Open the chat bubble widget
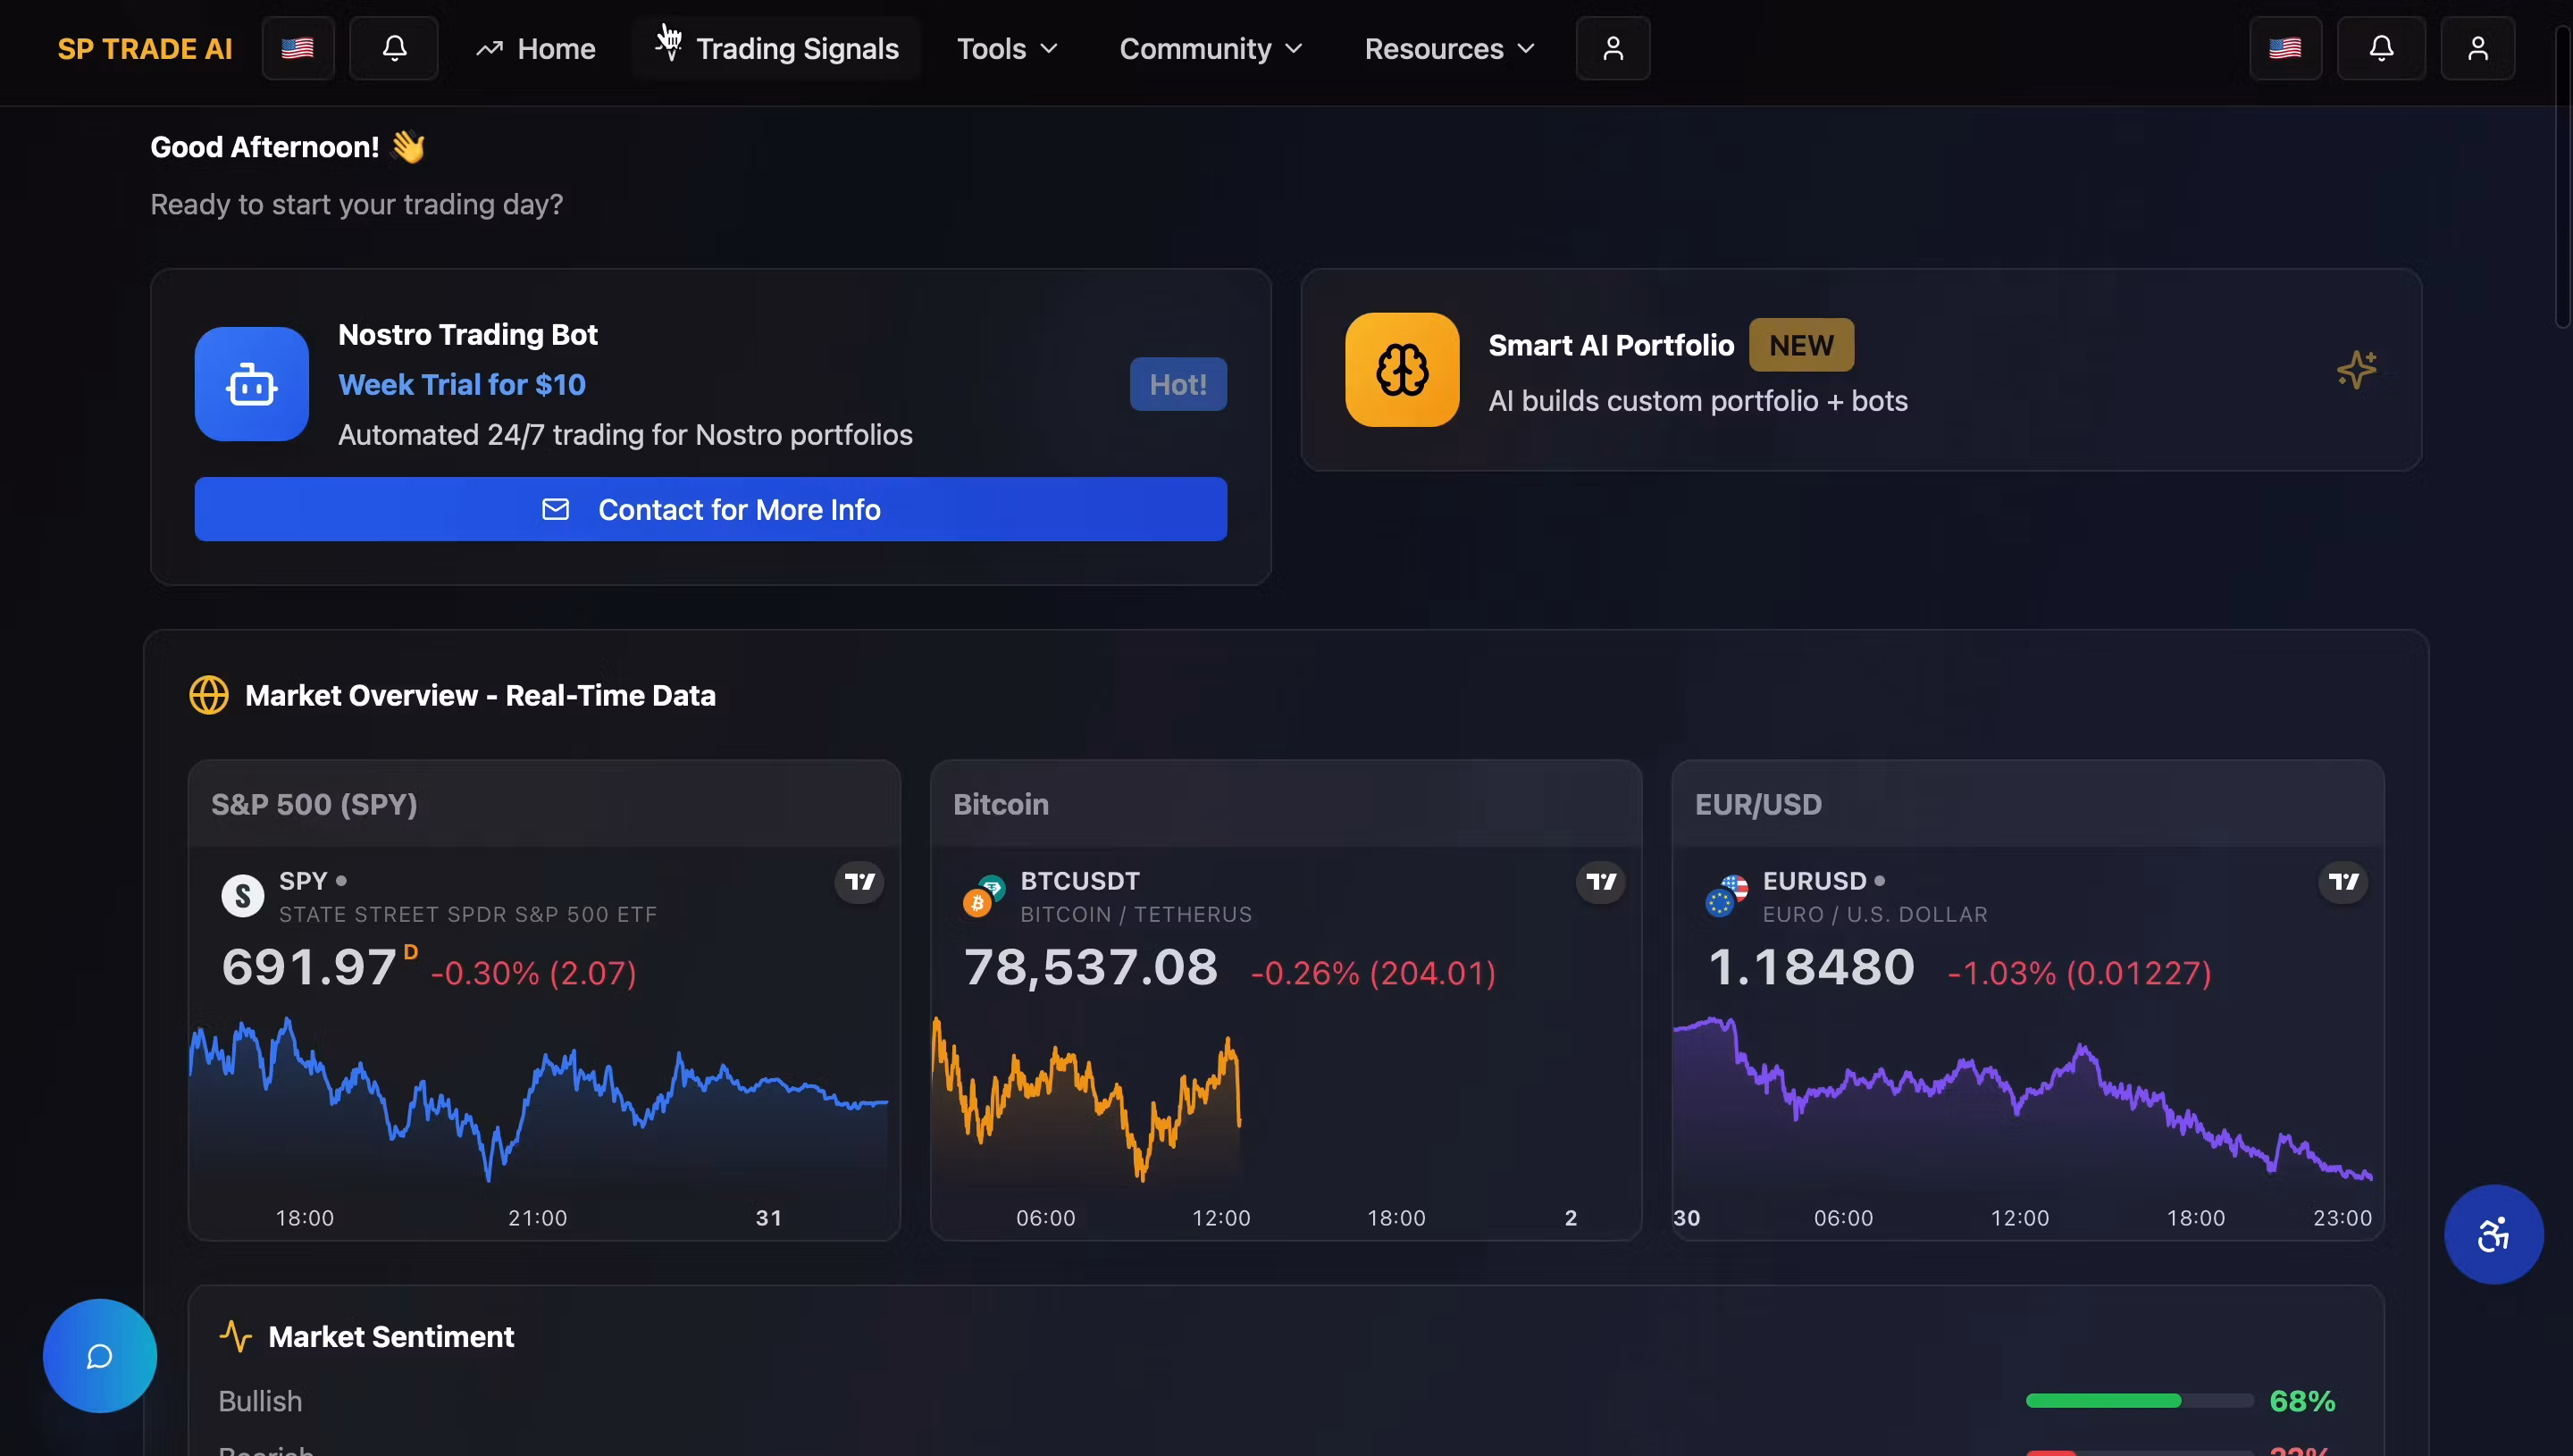The width and height of the screenshot is (2573, 1456). [x=99, y=1356]
